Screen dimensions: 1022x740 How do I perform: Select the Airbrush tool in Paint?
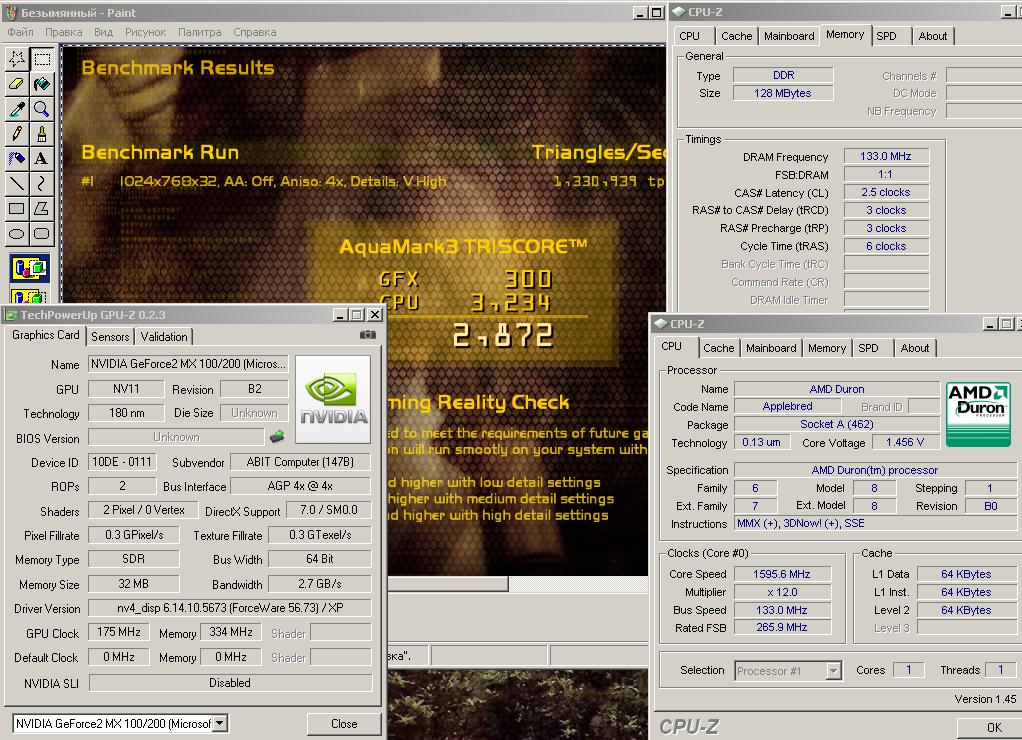17,158
